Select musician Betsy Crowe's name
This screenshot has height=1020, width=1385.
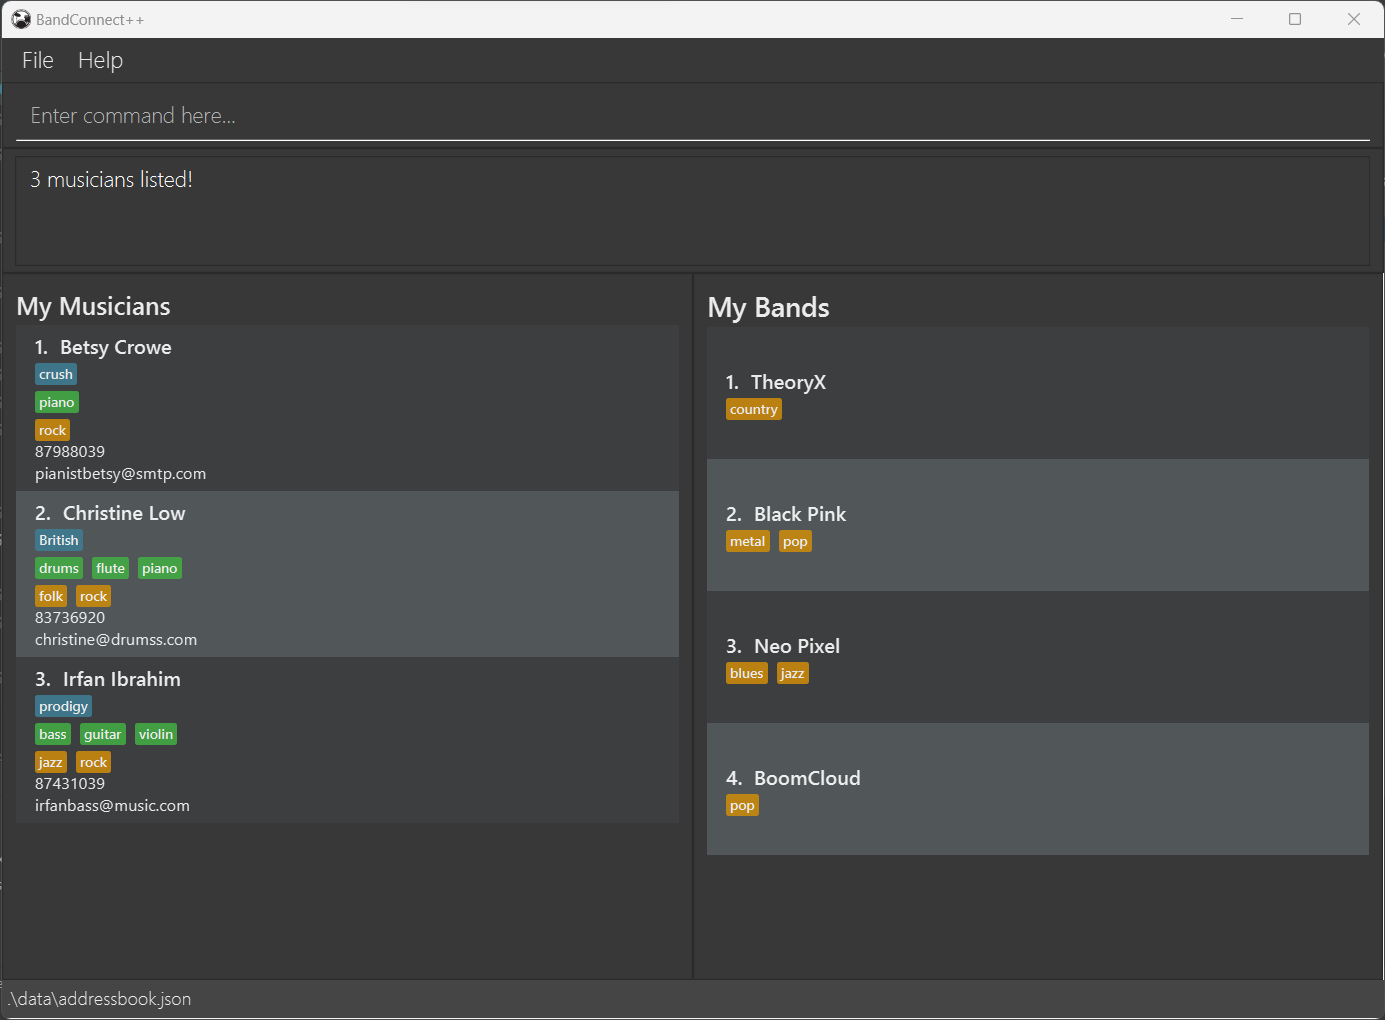point(116,347)
